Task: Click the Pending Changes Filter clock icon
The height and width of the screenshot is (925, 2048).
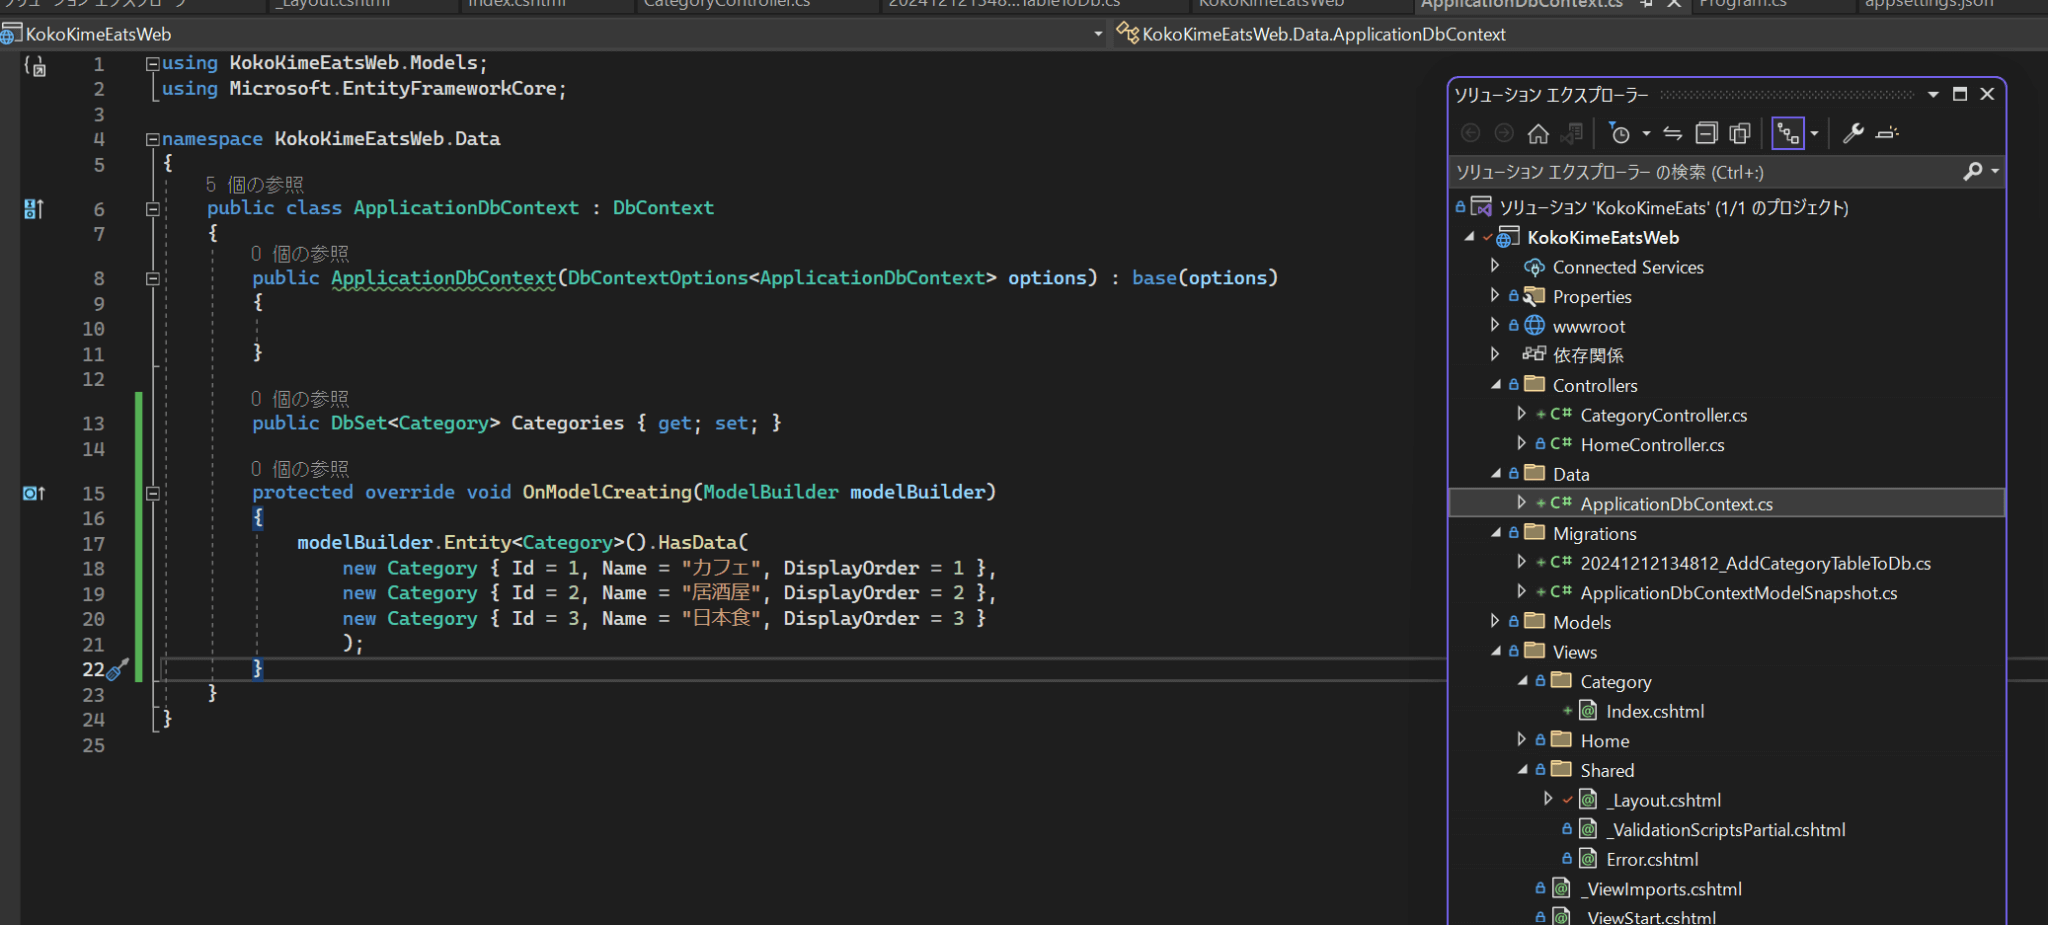Action: pyautogui.click(x=1621, y=133)
